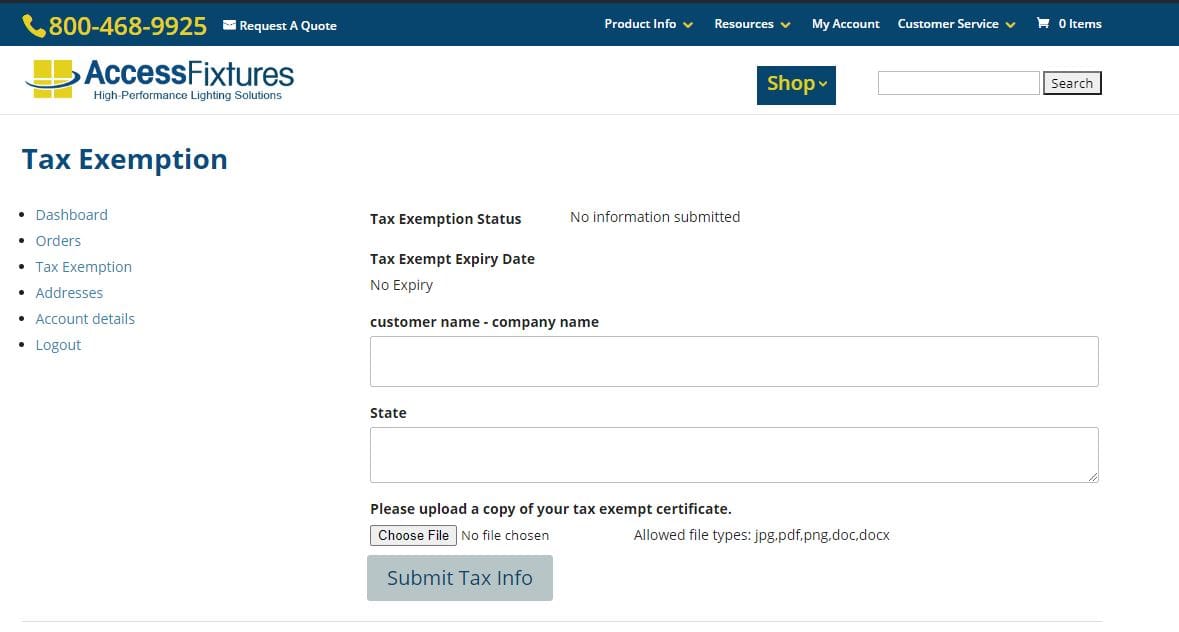Select Tax Exemption in the sidebar

[x=83, y=267]
